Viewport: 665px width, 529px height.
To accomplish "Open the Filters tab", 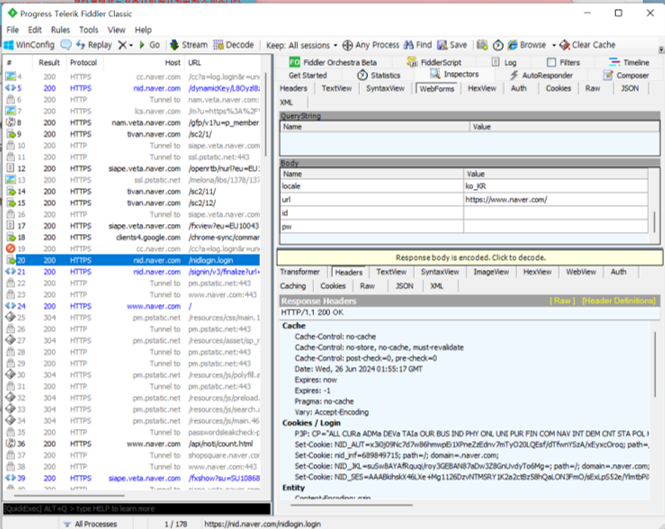I will [563, 62].
